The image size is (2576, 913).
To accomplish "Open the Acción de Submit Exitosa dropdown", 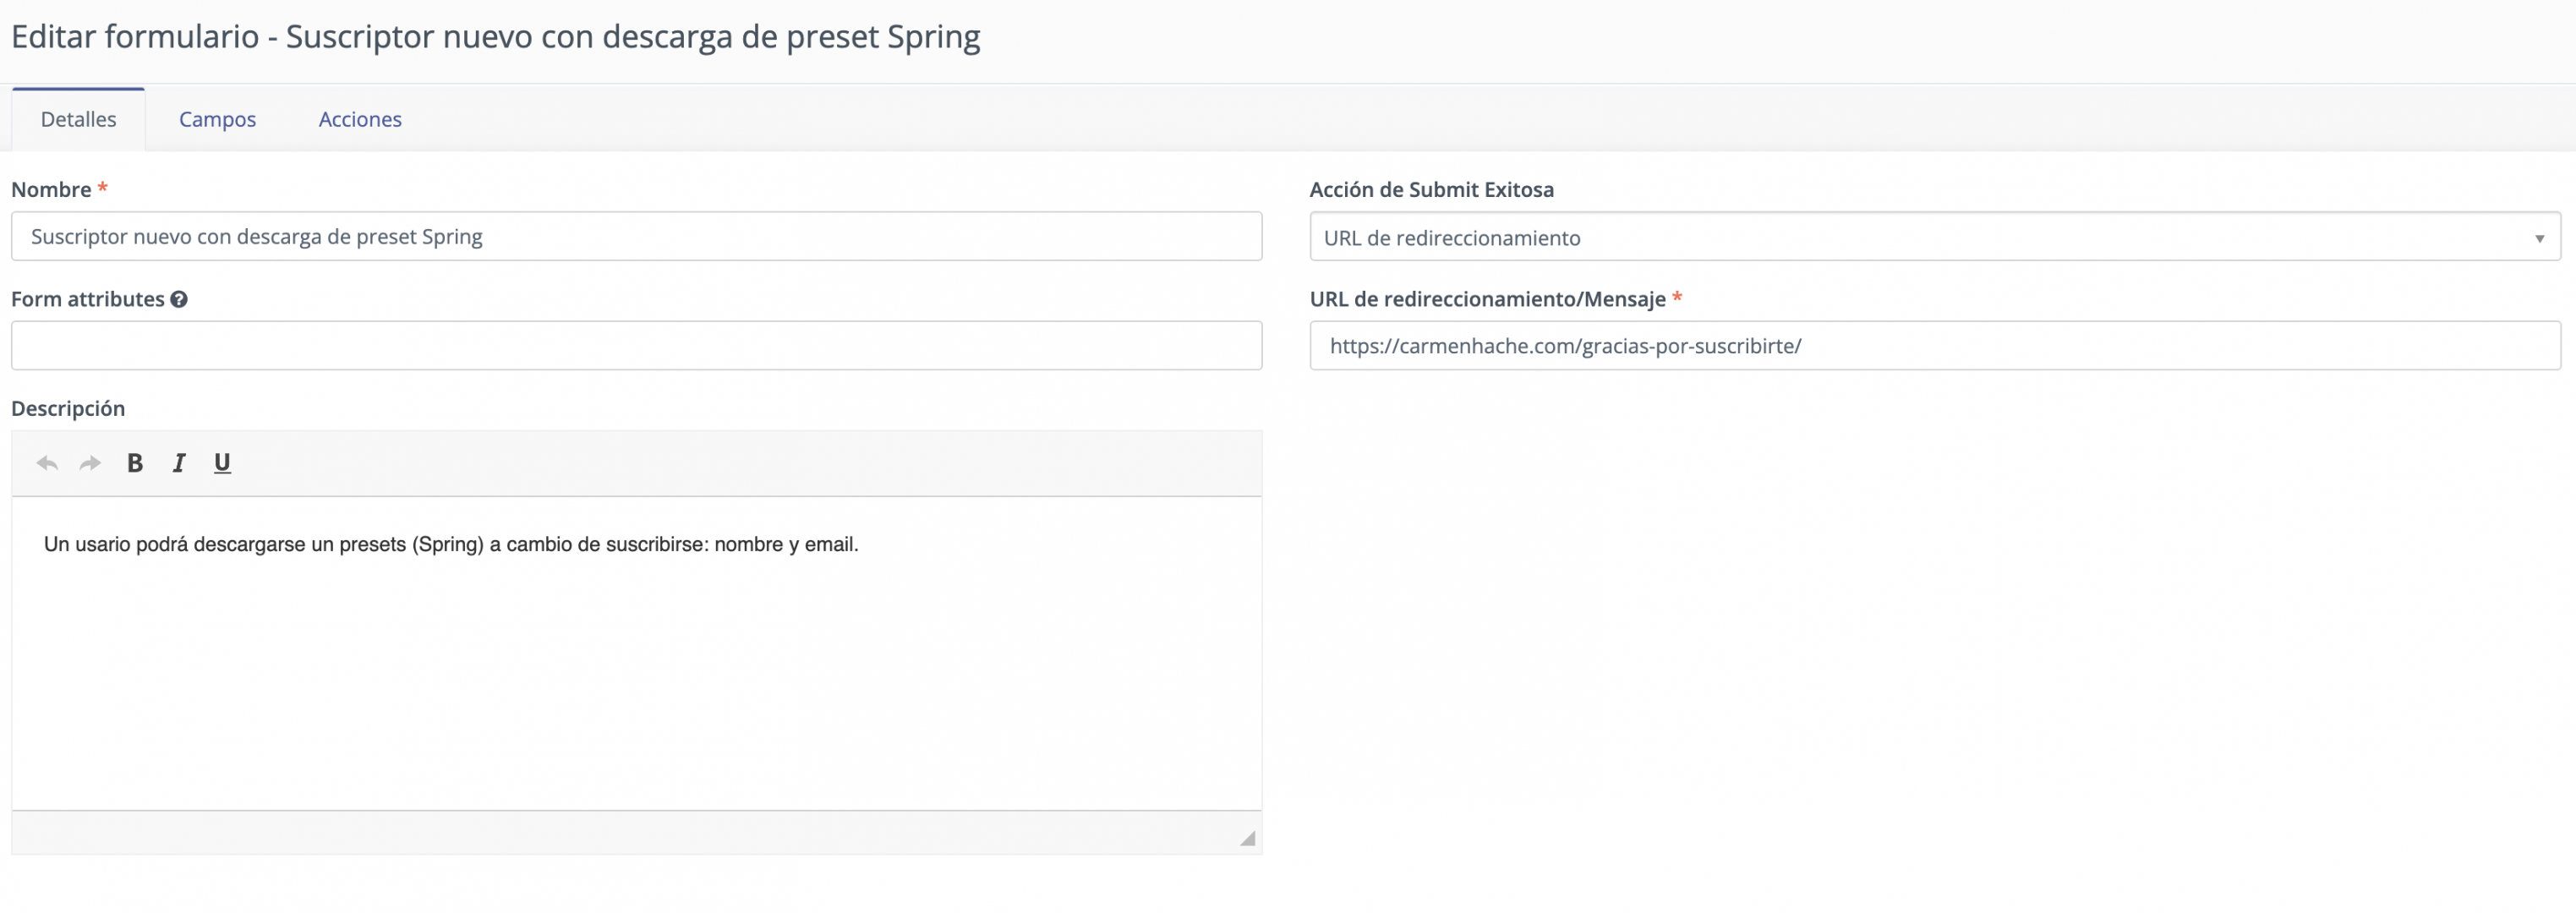I will coord(1935,237).
